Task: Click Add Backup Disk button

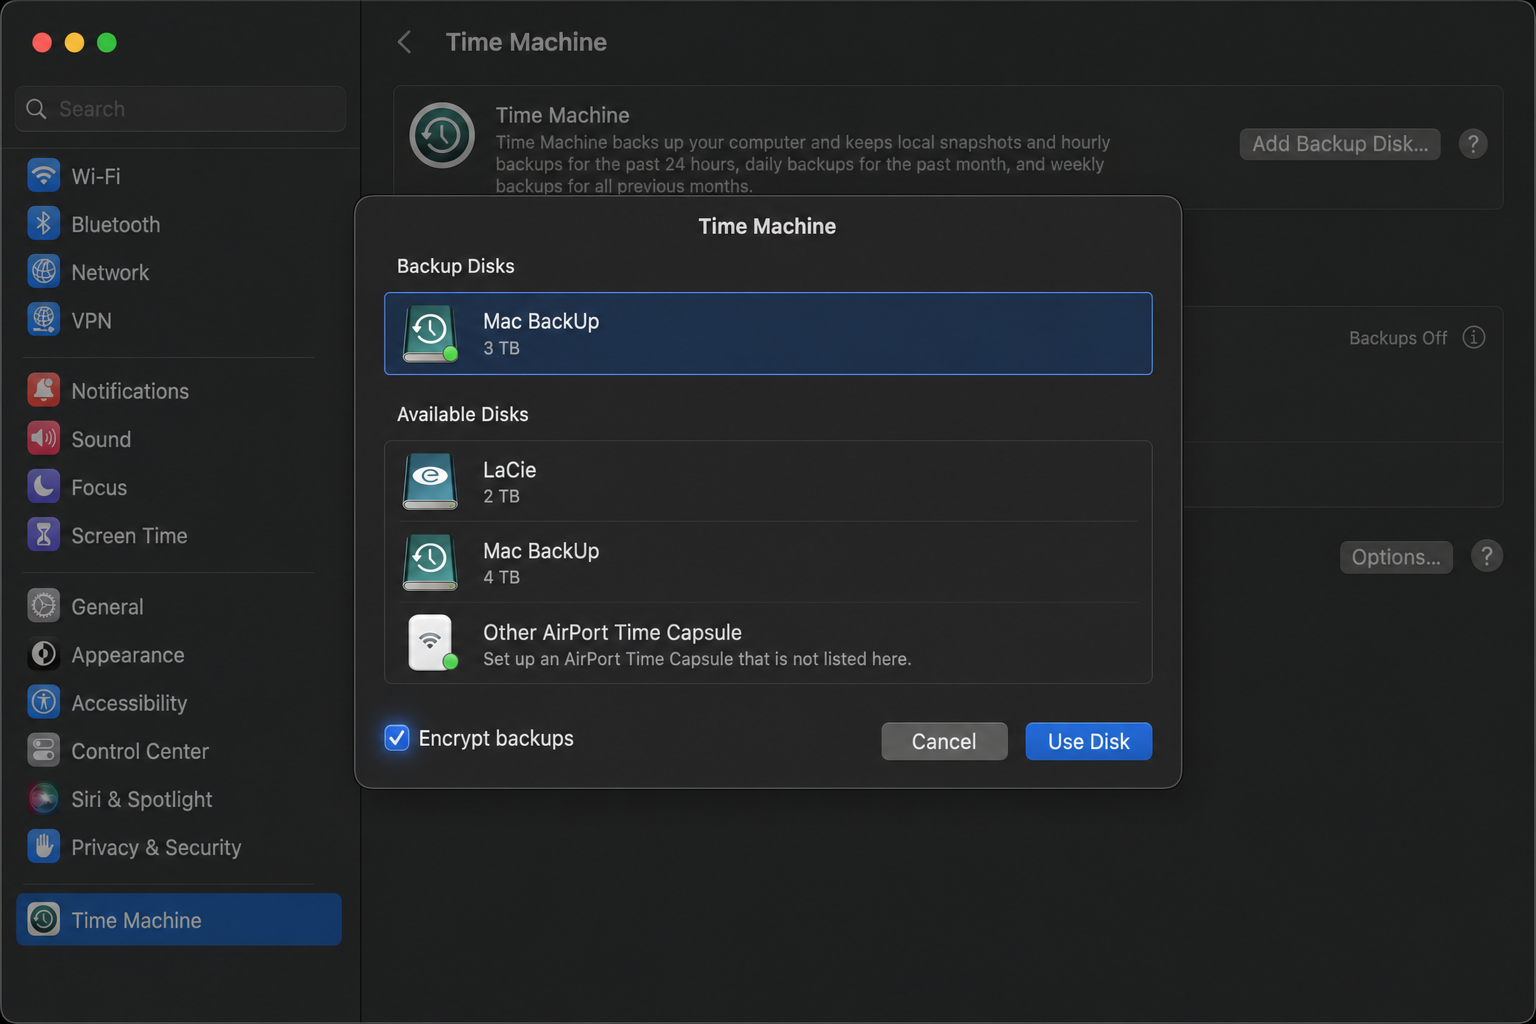Action: pos(1340,144)
